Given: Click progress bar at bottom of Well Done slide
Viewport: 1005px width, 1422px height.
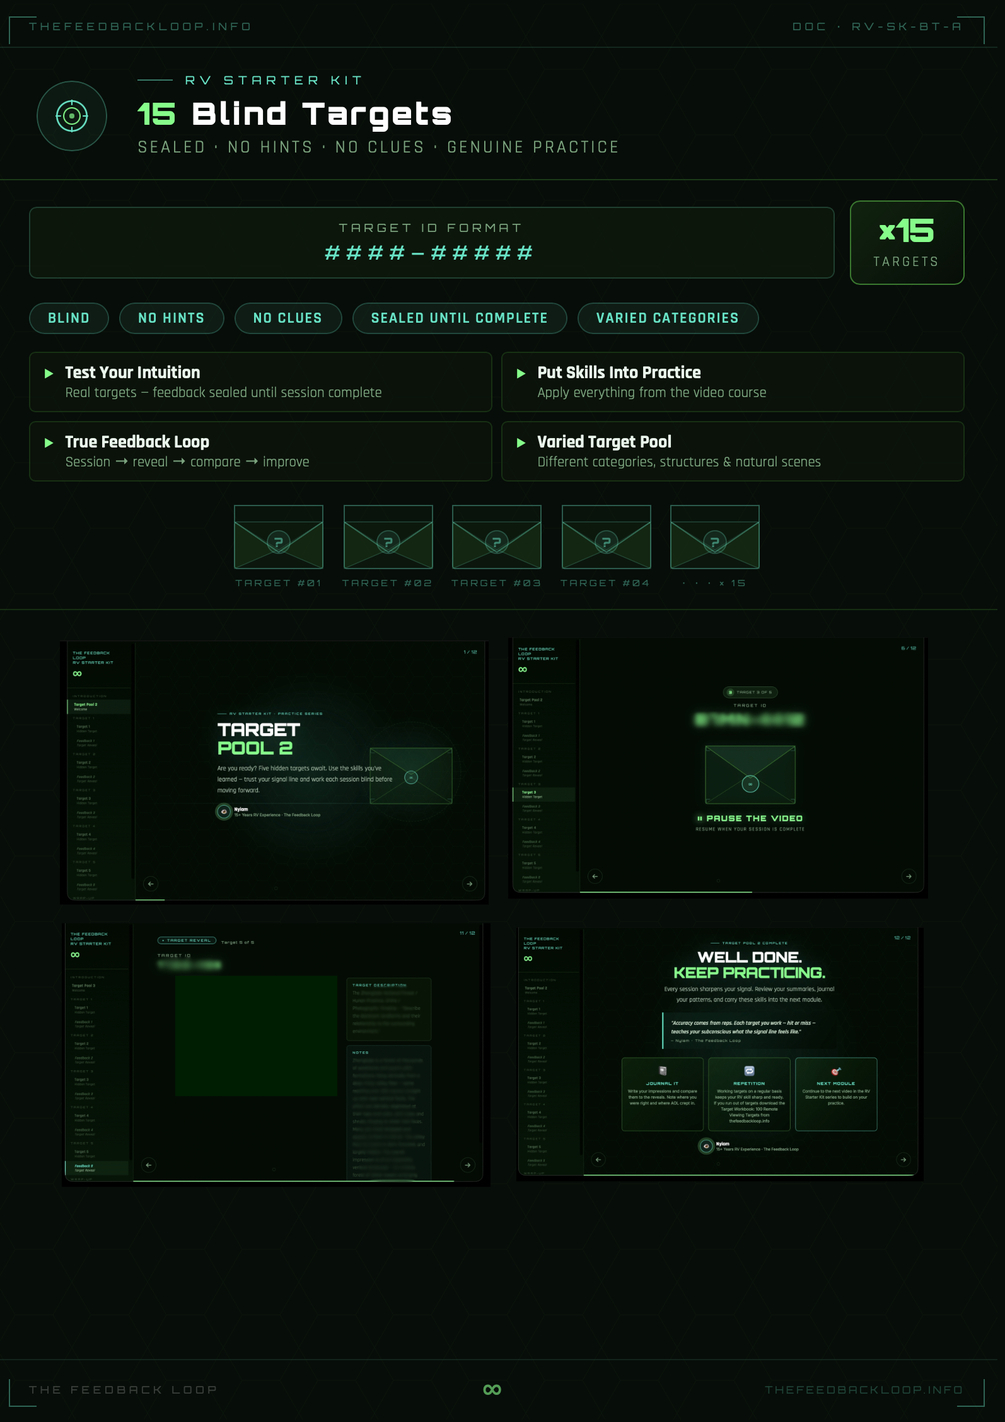Looking at the screenshot, I should (x=750, y=1175).
